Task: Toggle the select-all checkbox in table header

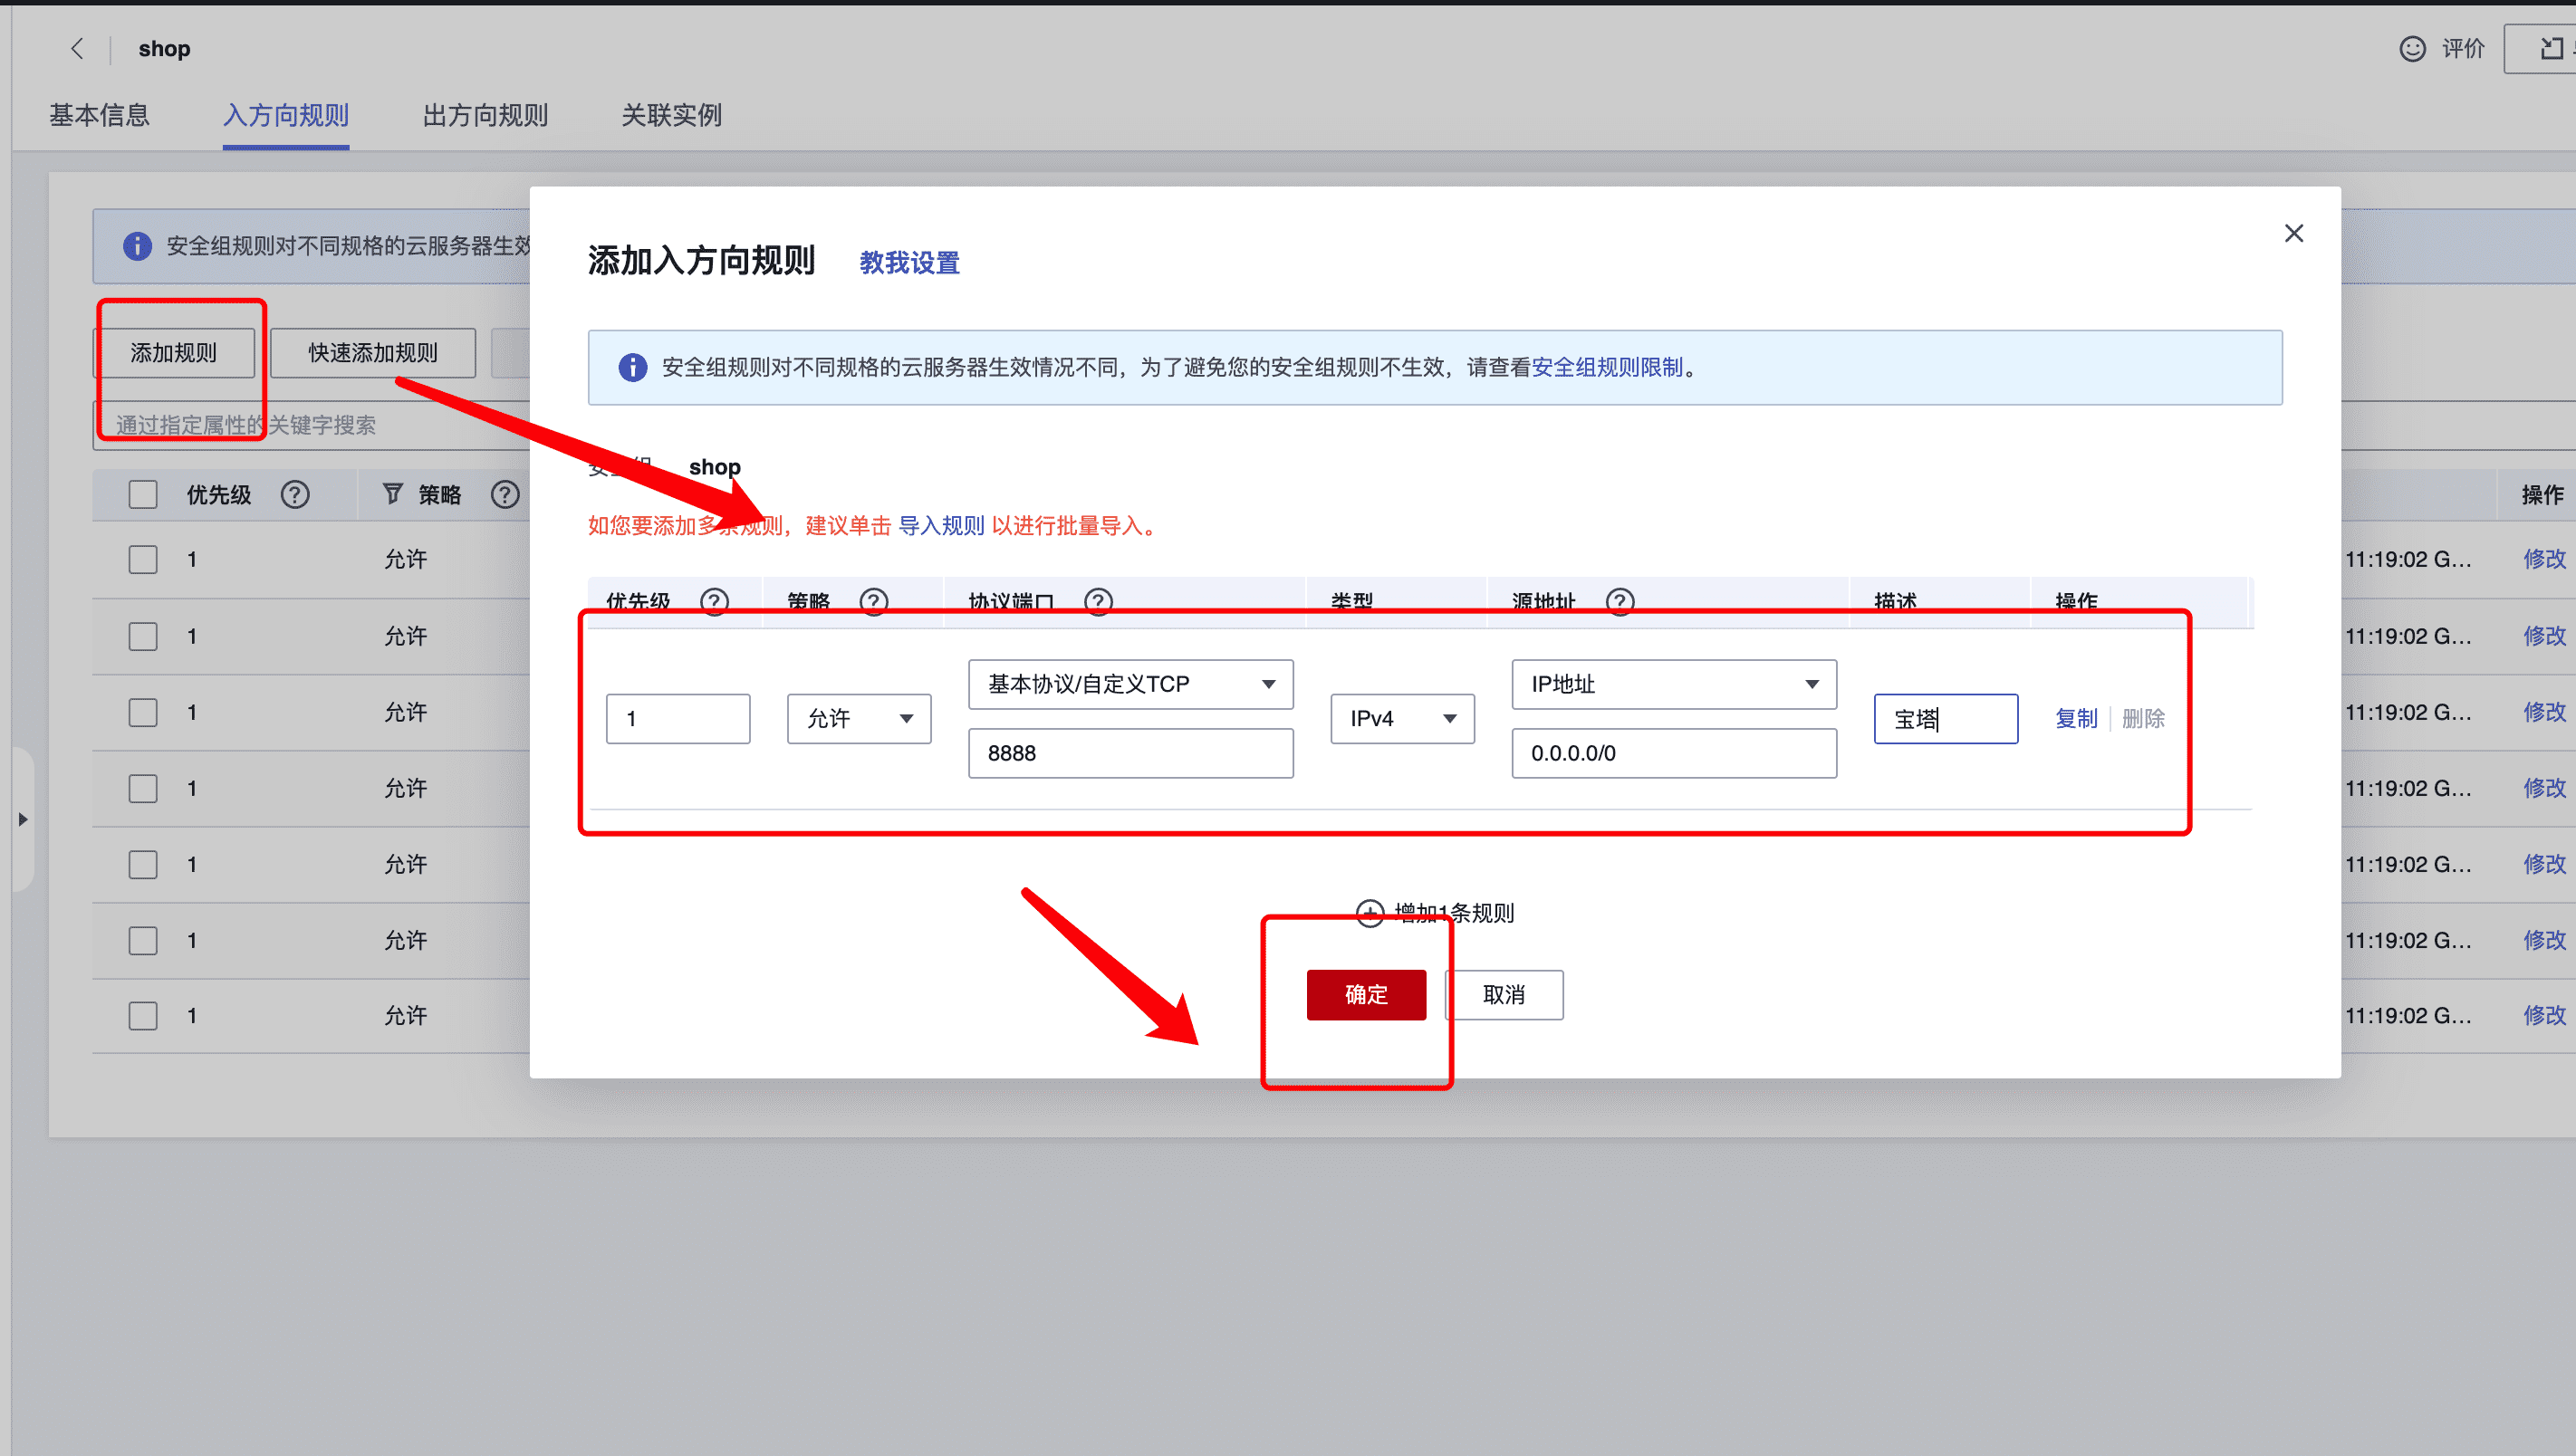Action: (143, 494)
